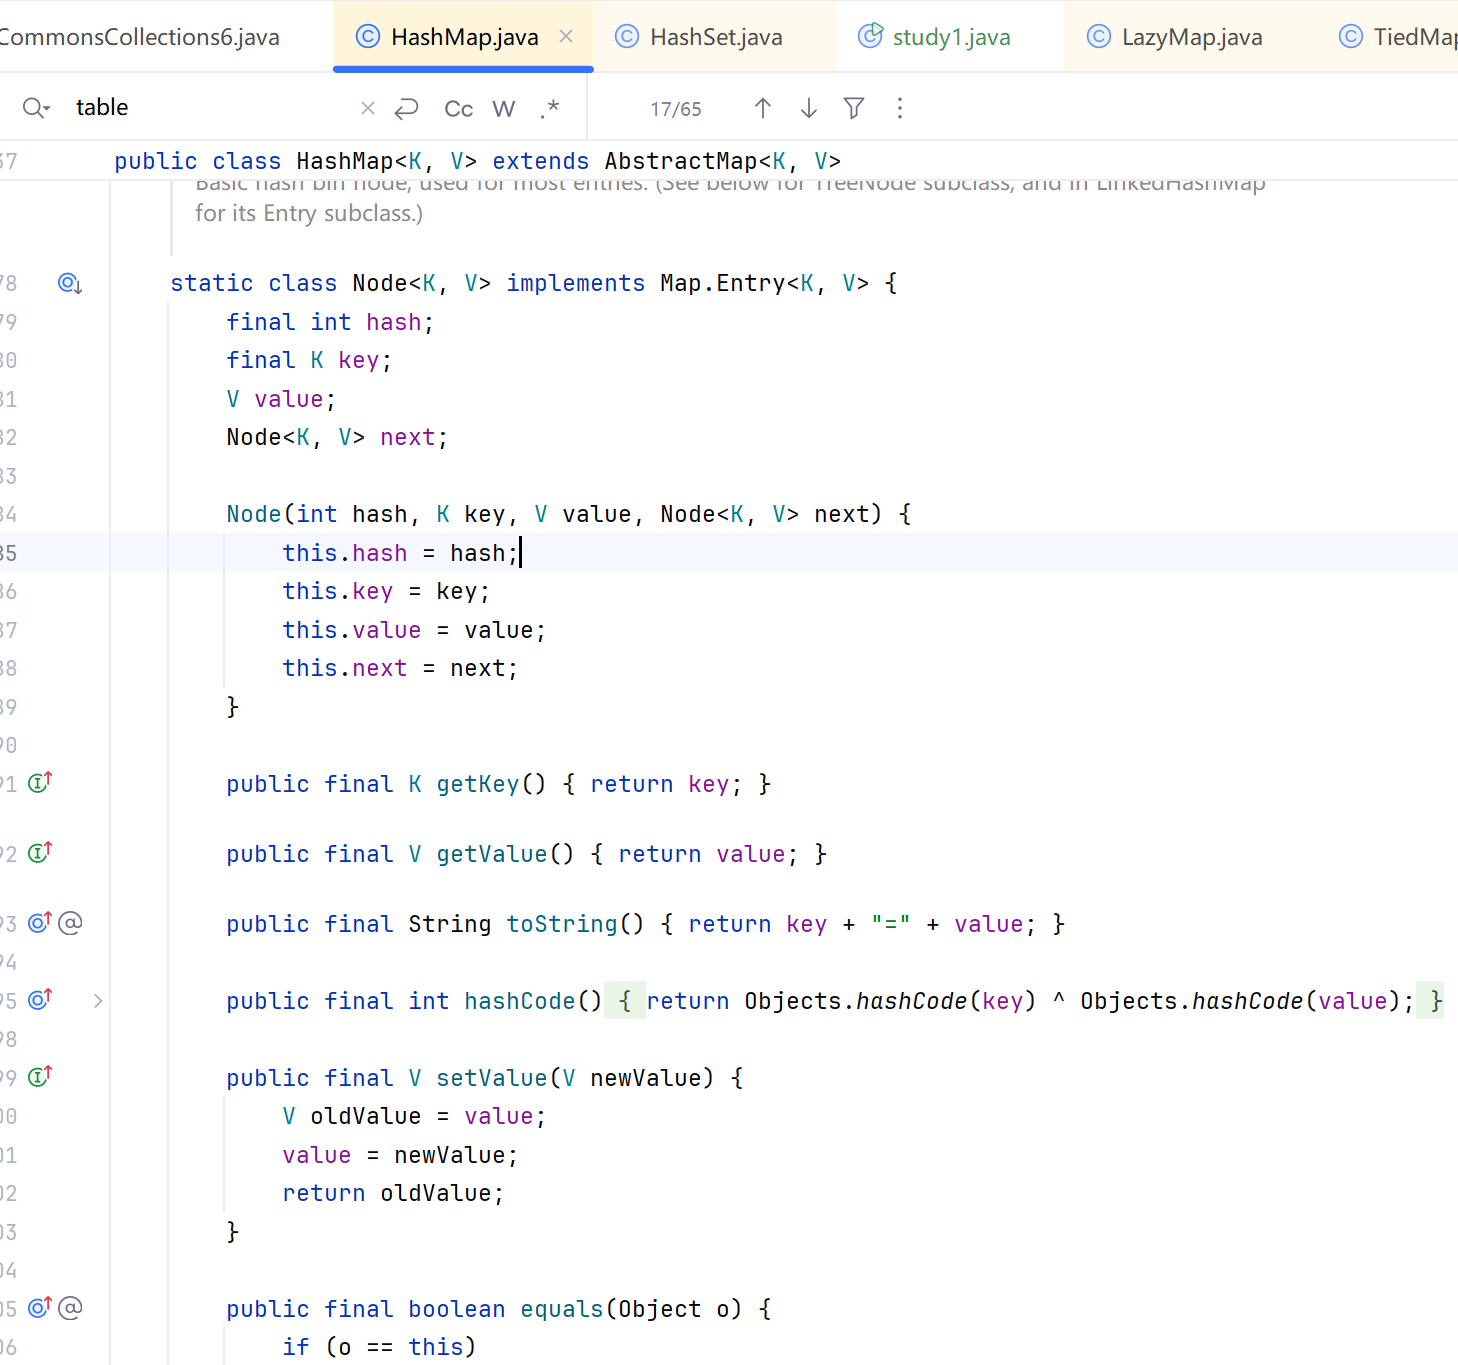Click the annotation @ icon beside equals
The height and width of the screenshot is (1365, 1458).
[x=70, y=1307]
